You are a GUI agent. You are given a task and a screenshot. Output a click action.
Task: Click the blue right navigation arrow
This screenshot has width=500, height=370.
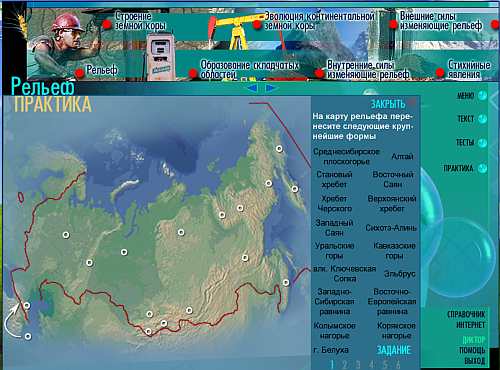(271, 88)
